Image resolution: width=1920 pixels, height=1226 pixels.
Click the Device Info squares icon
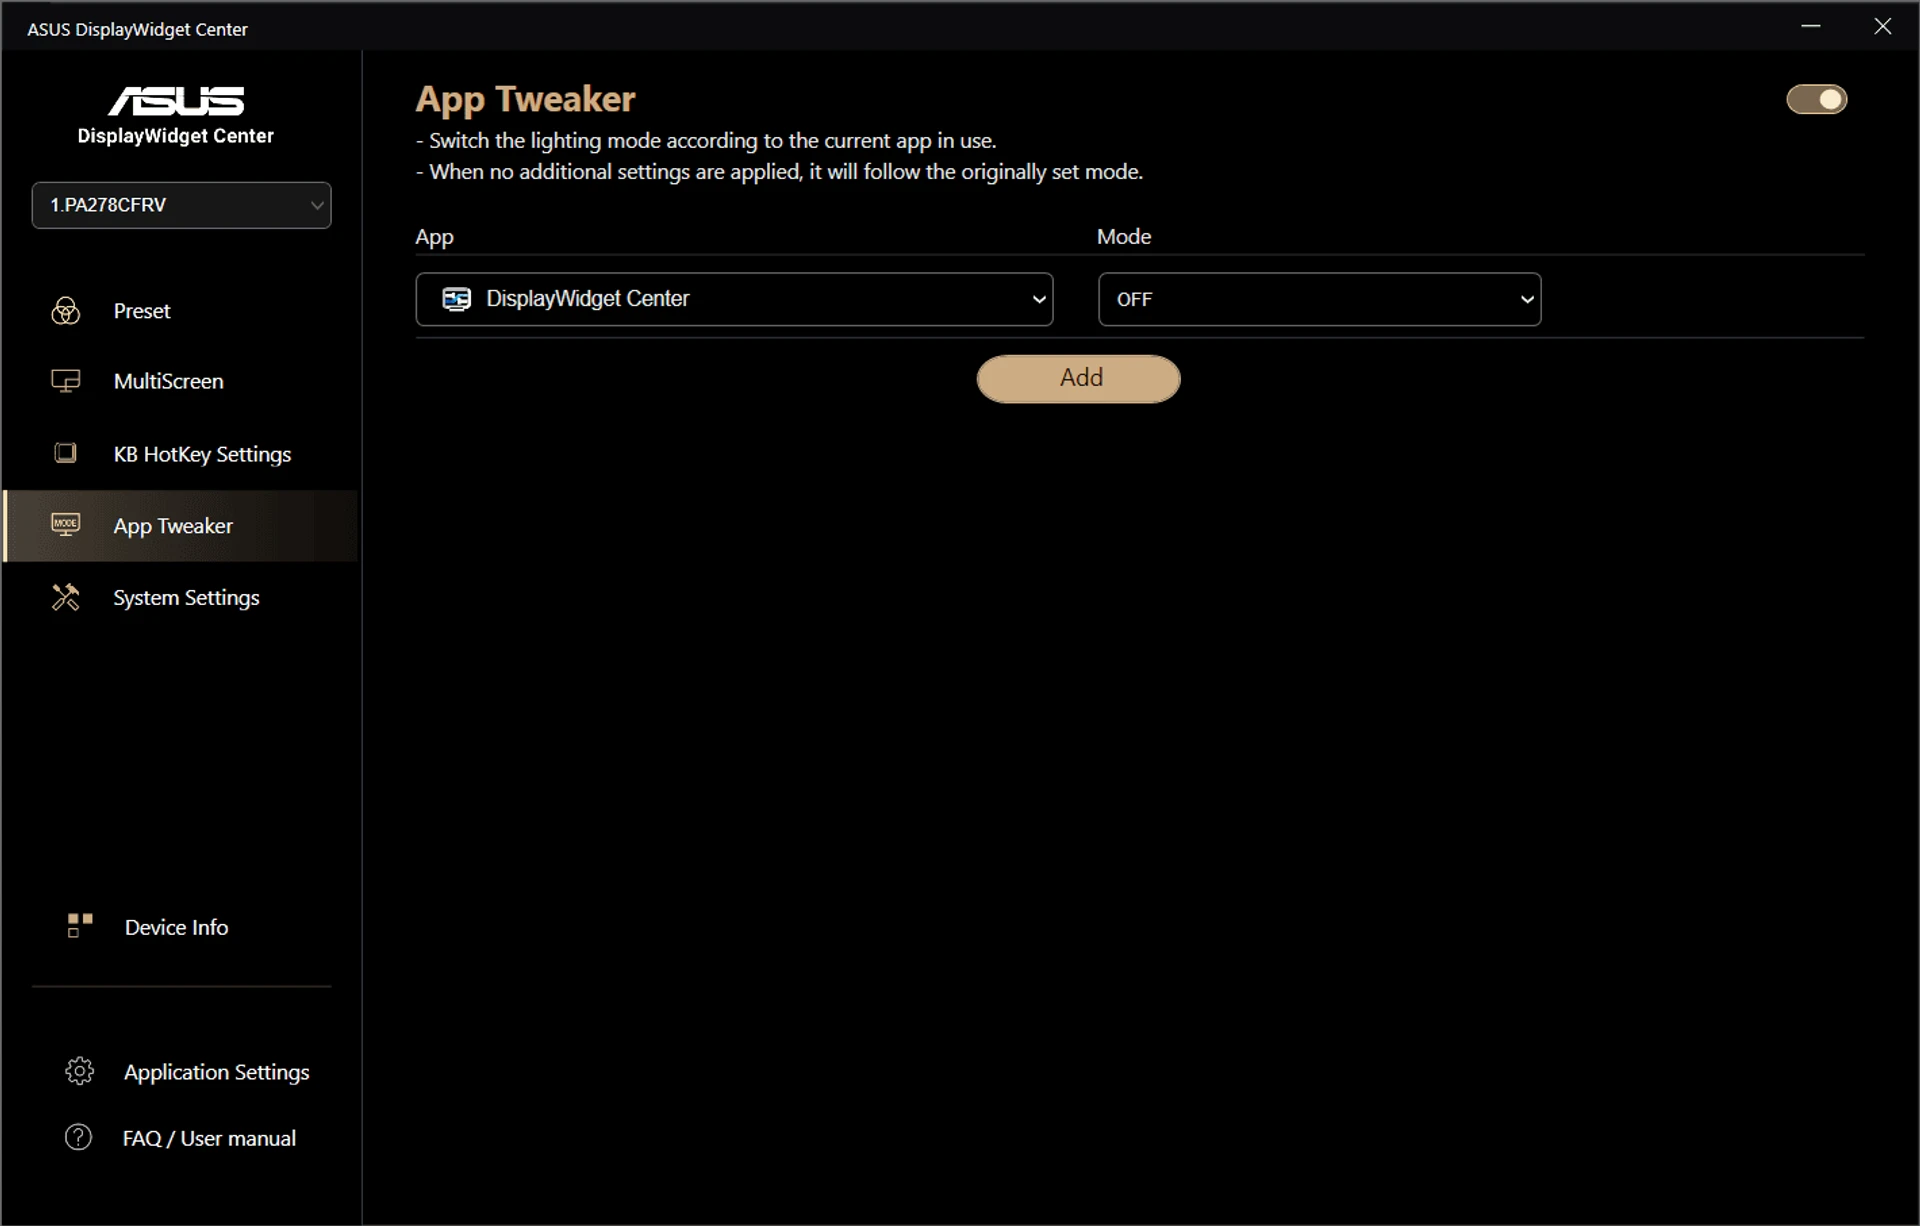[x=80, y=926]
